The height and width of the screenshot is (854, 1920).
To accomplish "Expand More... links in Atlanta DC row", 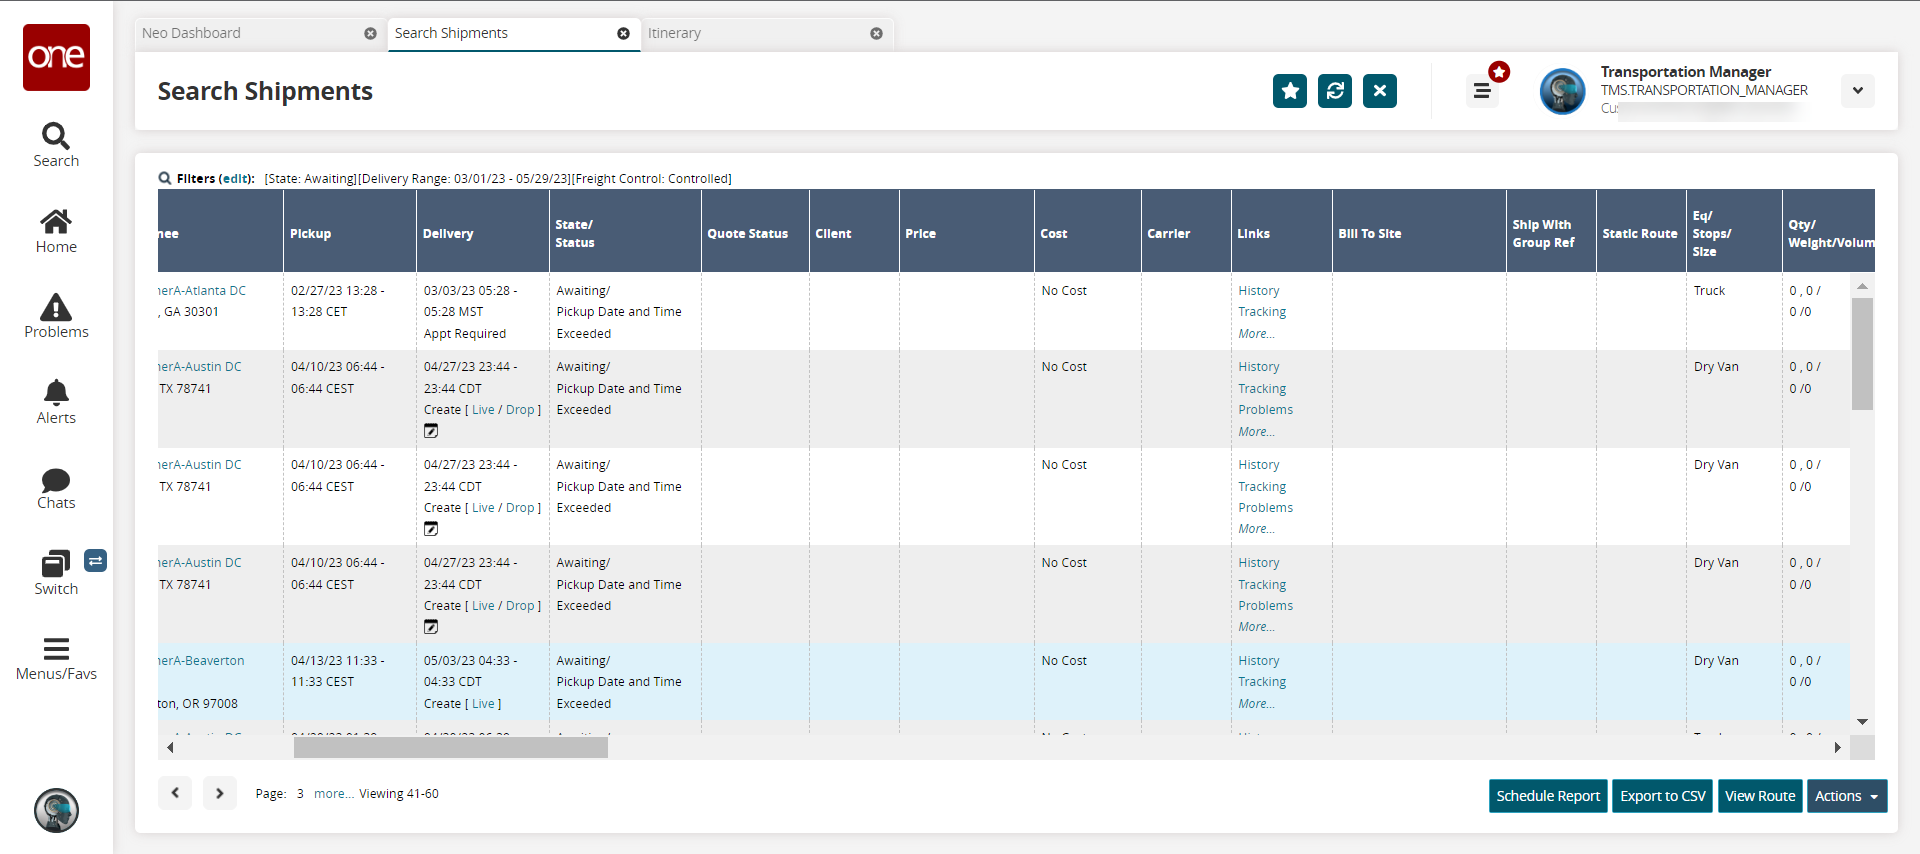I will 1256,334.
